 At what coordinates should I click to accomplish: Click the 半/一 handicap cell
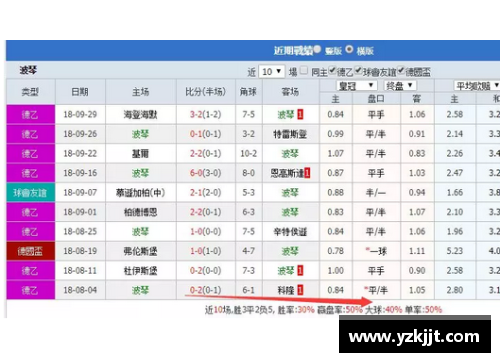376,193
